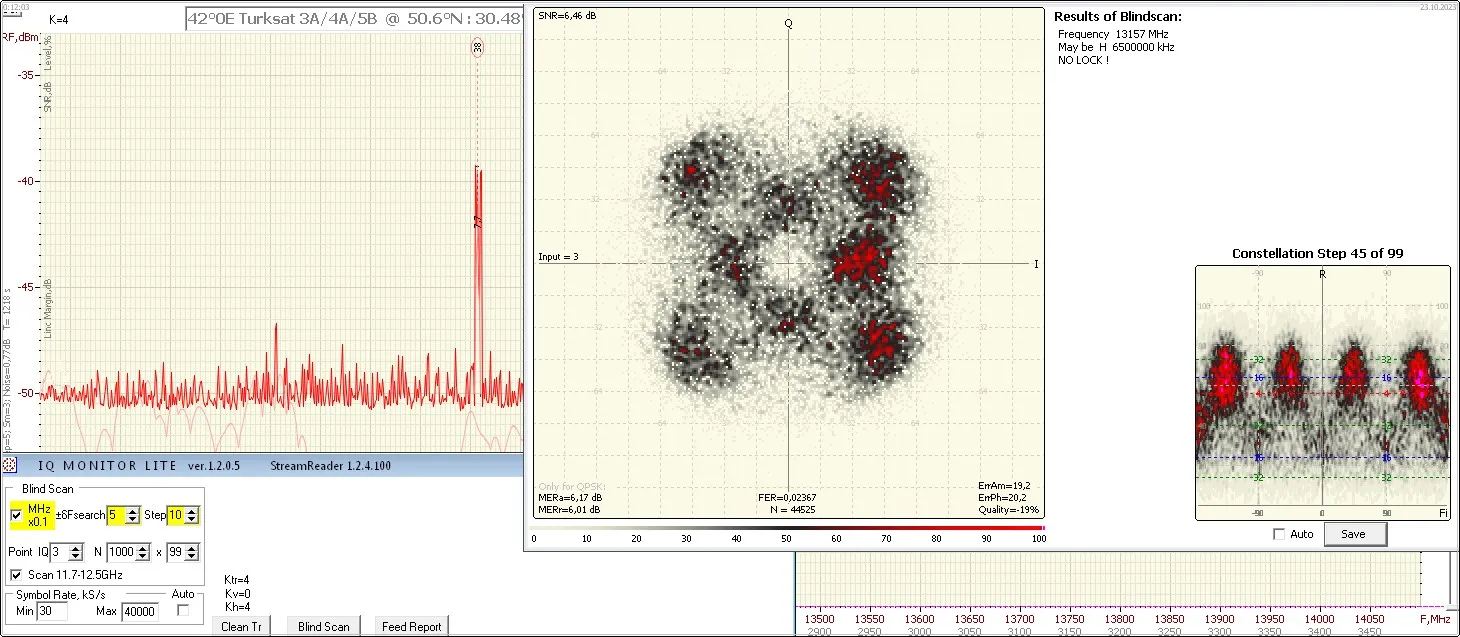This screenshot has height=637, width=1460.
Task: Disable Scan 11.7-12.5GHz checkbox
Action: pyautogui.click(x=16, y=575)
